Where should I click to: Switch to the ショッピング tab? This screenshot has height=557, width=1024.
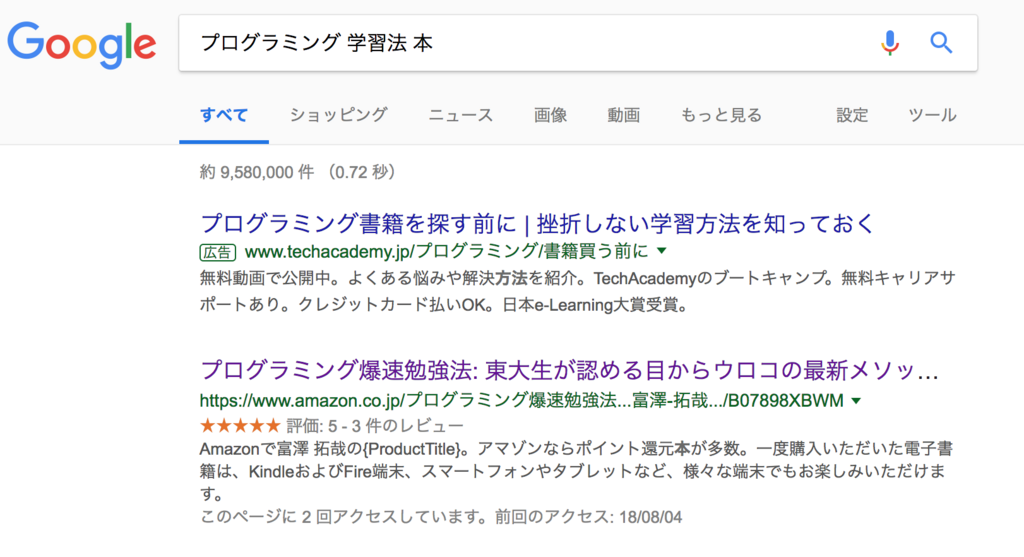click(338, 116)
